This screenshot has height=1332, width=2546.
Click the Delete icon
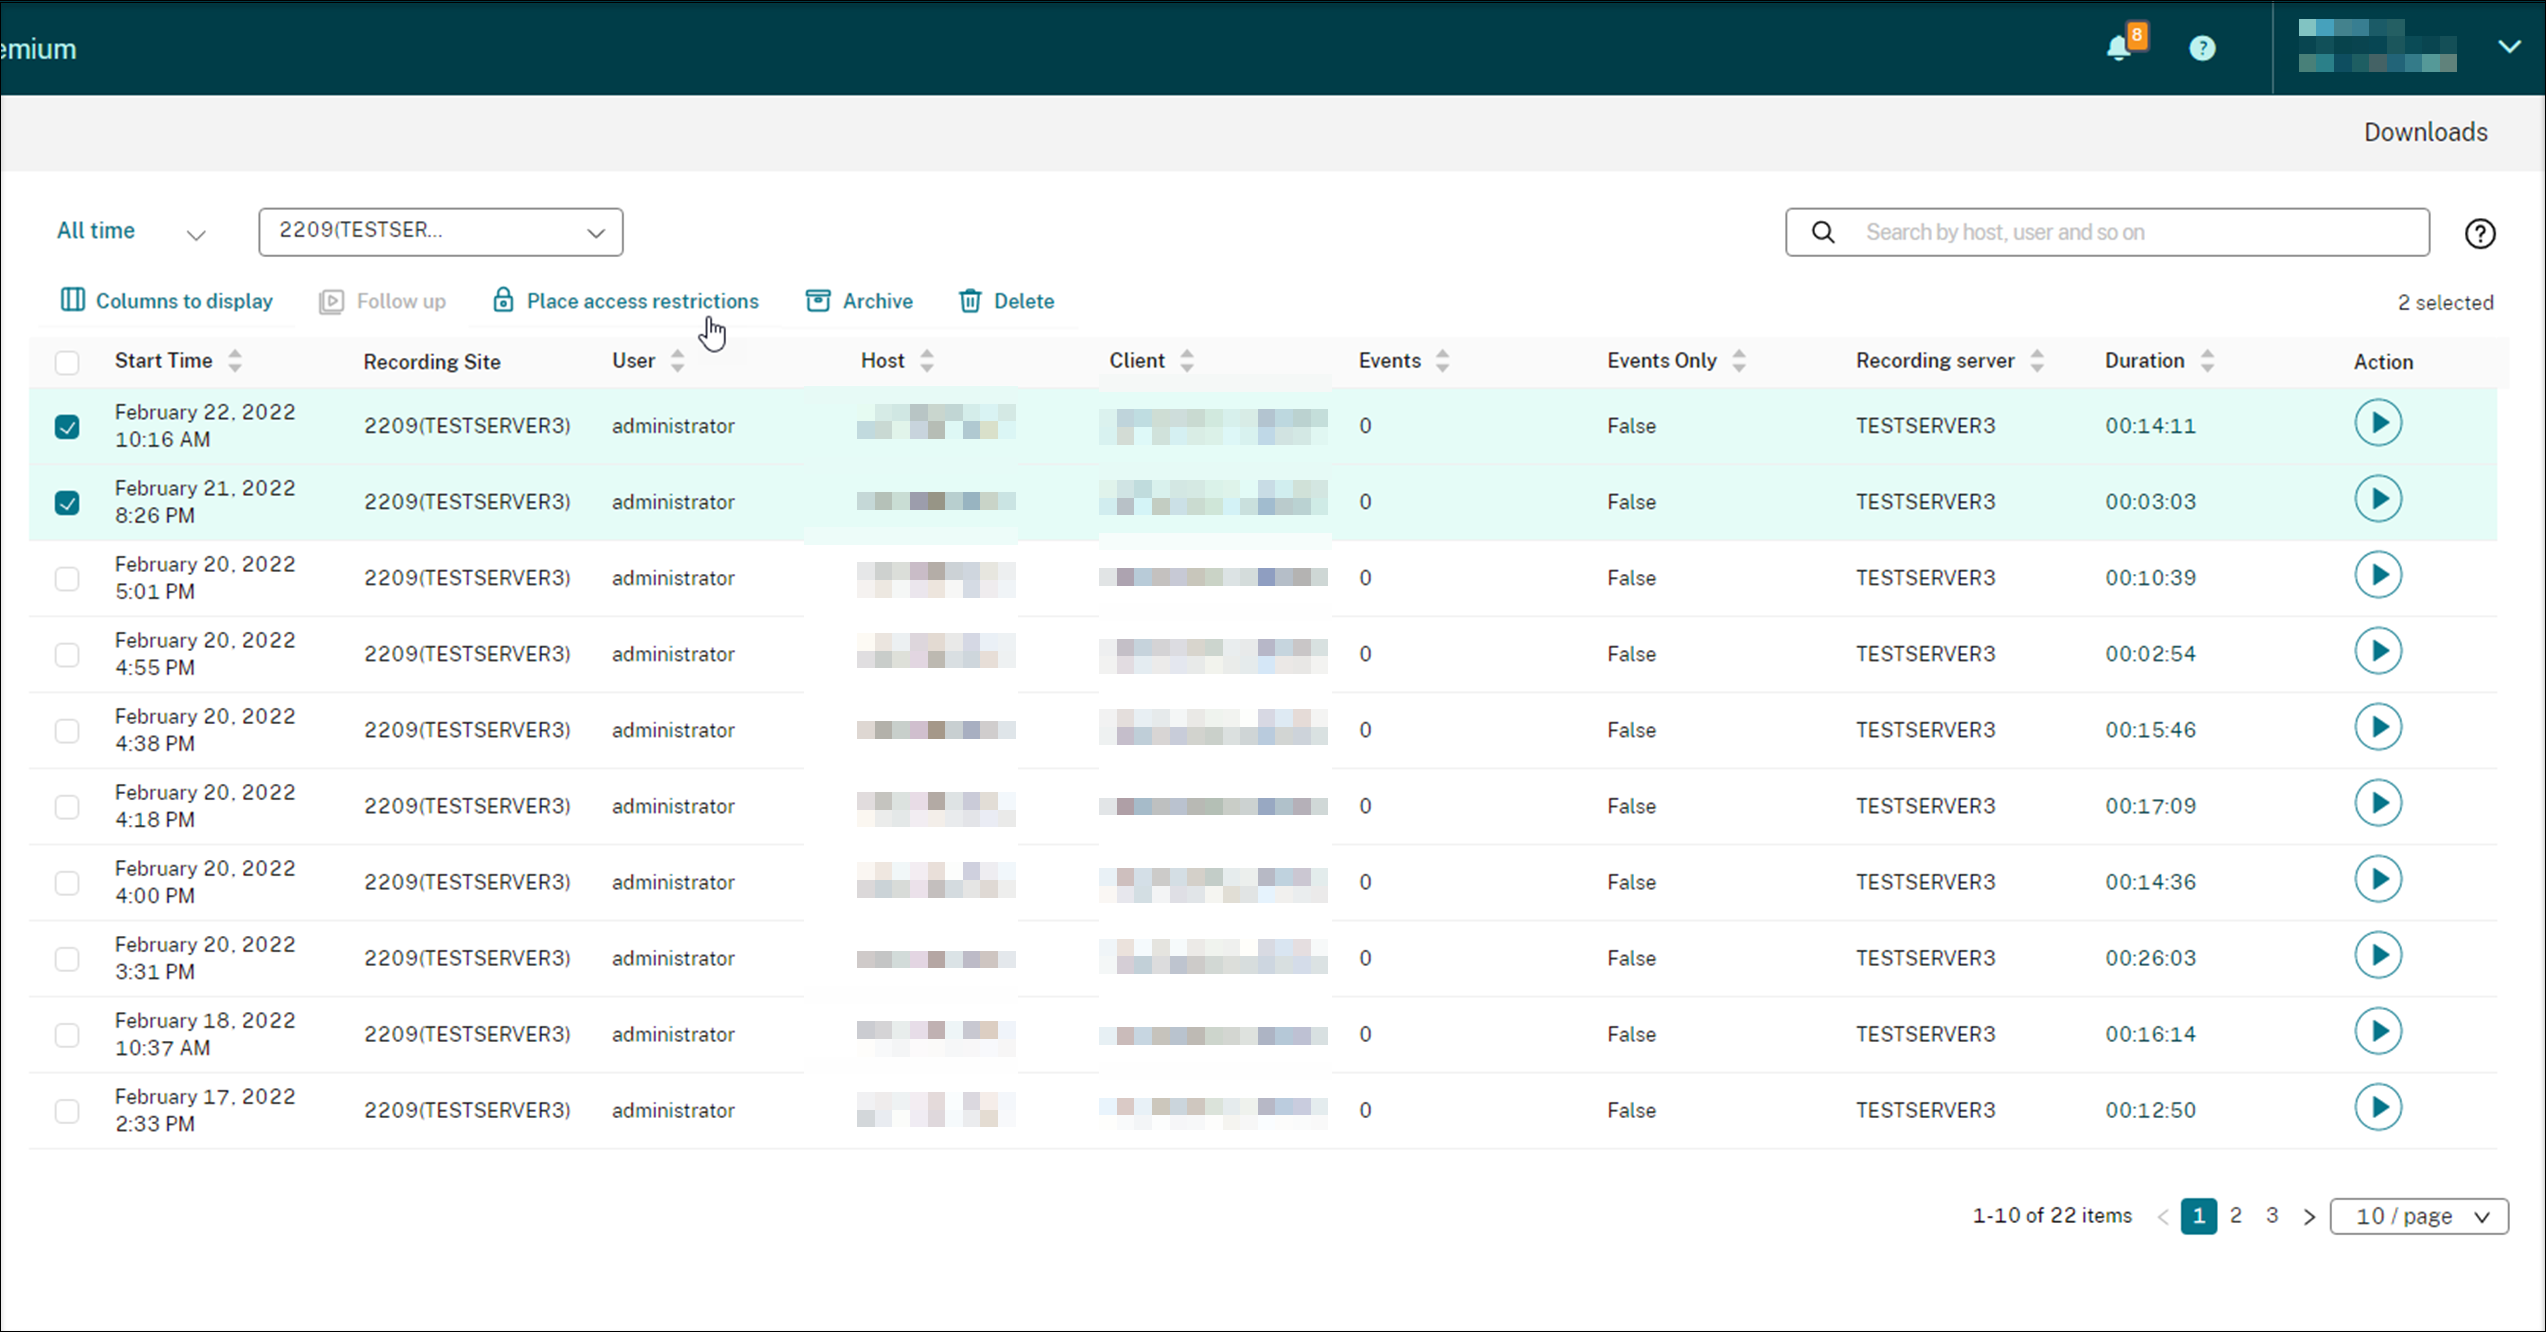tap(970, 301)
